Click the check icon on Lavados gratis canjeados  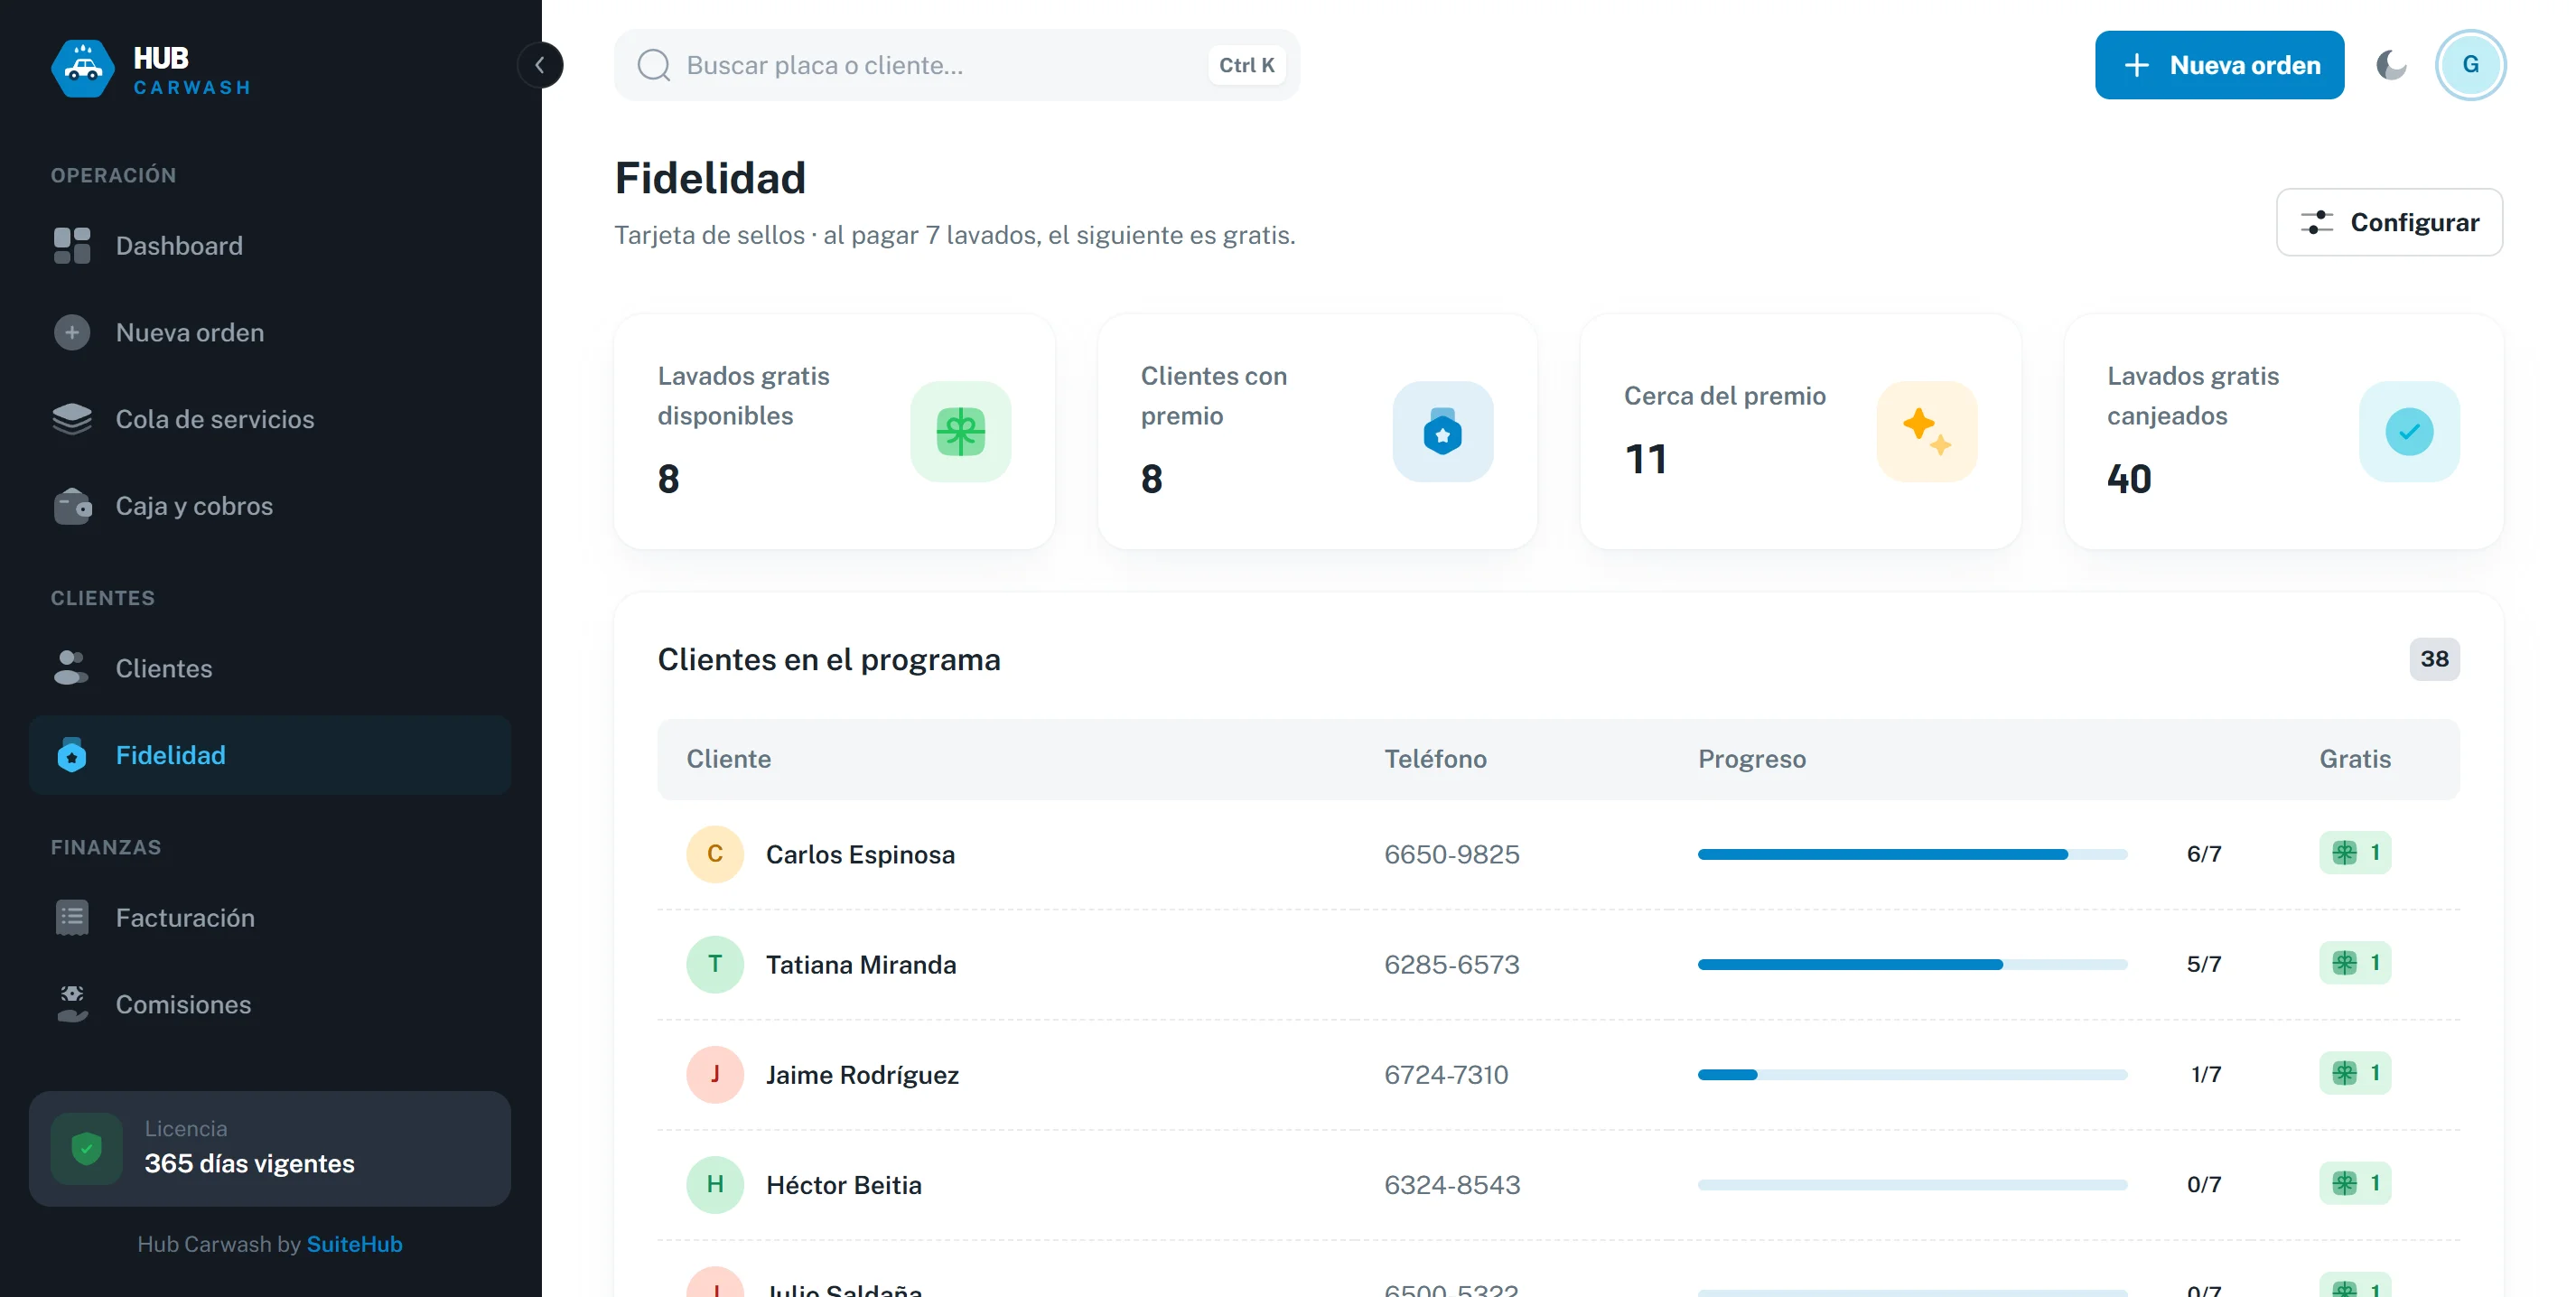point(2409,432)
